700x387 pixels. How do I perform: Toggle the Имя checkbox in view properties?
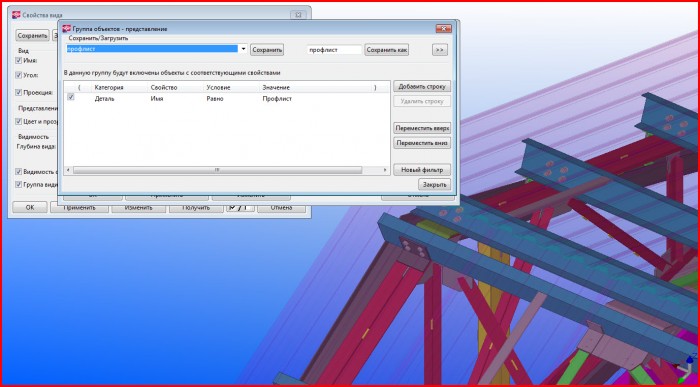18,61
